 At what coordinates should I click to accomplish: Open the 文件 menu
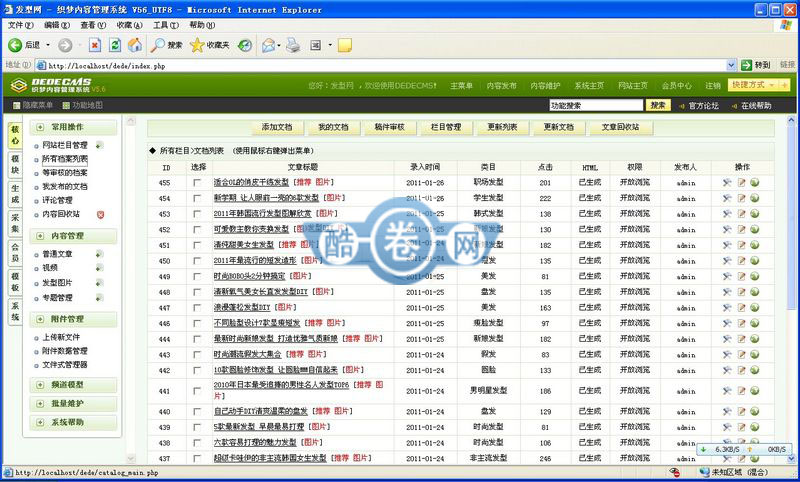pos(20,25)
